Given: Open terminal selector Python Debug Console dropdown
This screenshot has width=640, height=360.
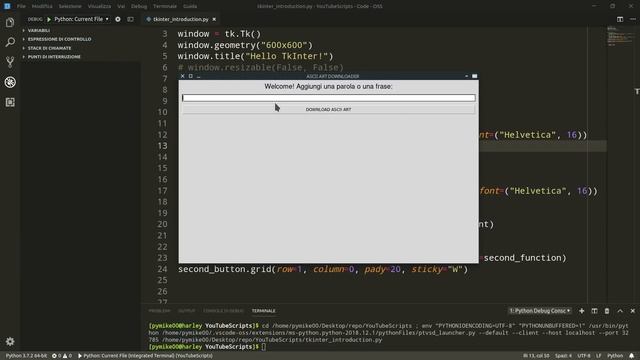Looking at the screenshot, I should pyautogui.click(x=540, y=311).
